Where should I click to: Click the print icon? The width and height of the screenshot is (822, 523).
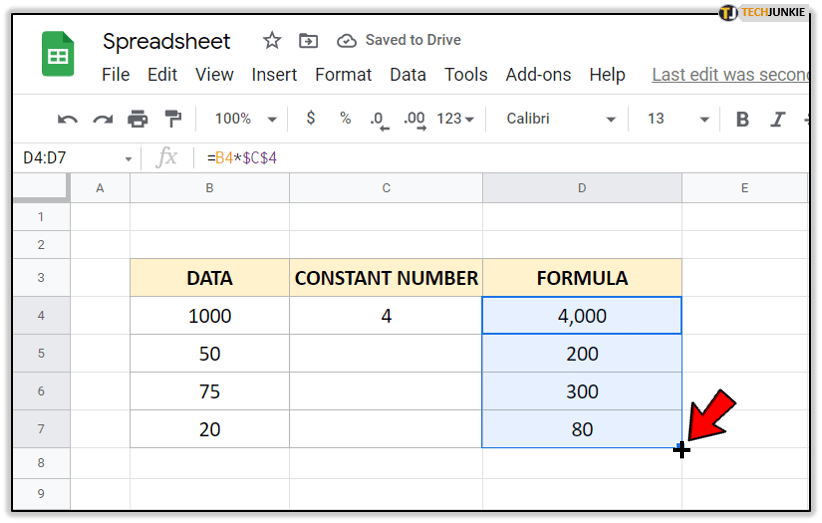point(137,119)
